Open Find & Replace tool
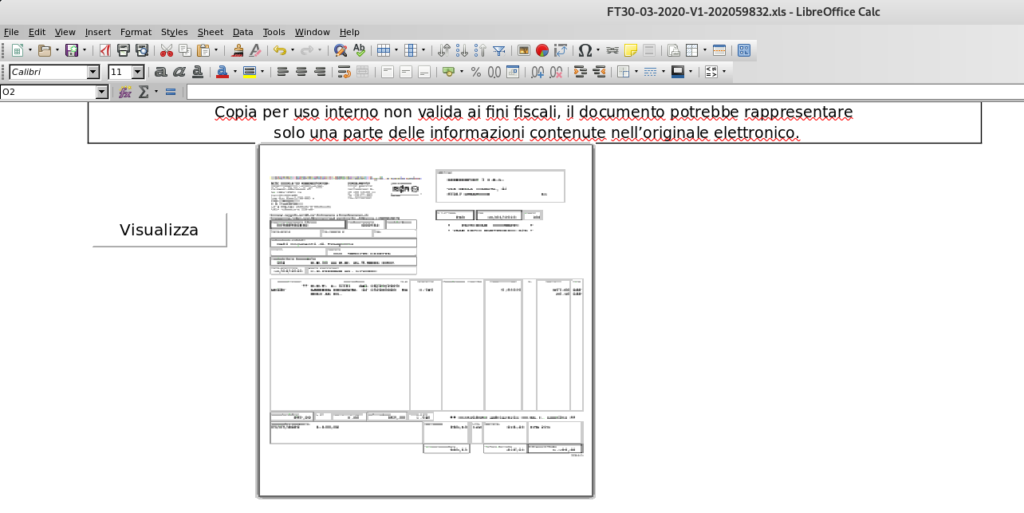Image resolution: width=1024 pixels, height=513 pixels. point(340,50)
